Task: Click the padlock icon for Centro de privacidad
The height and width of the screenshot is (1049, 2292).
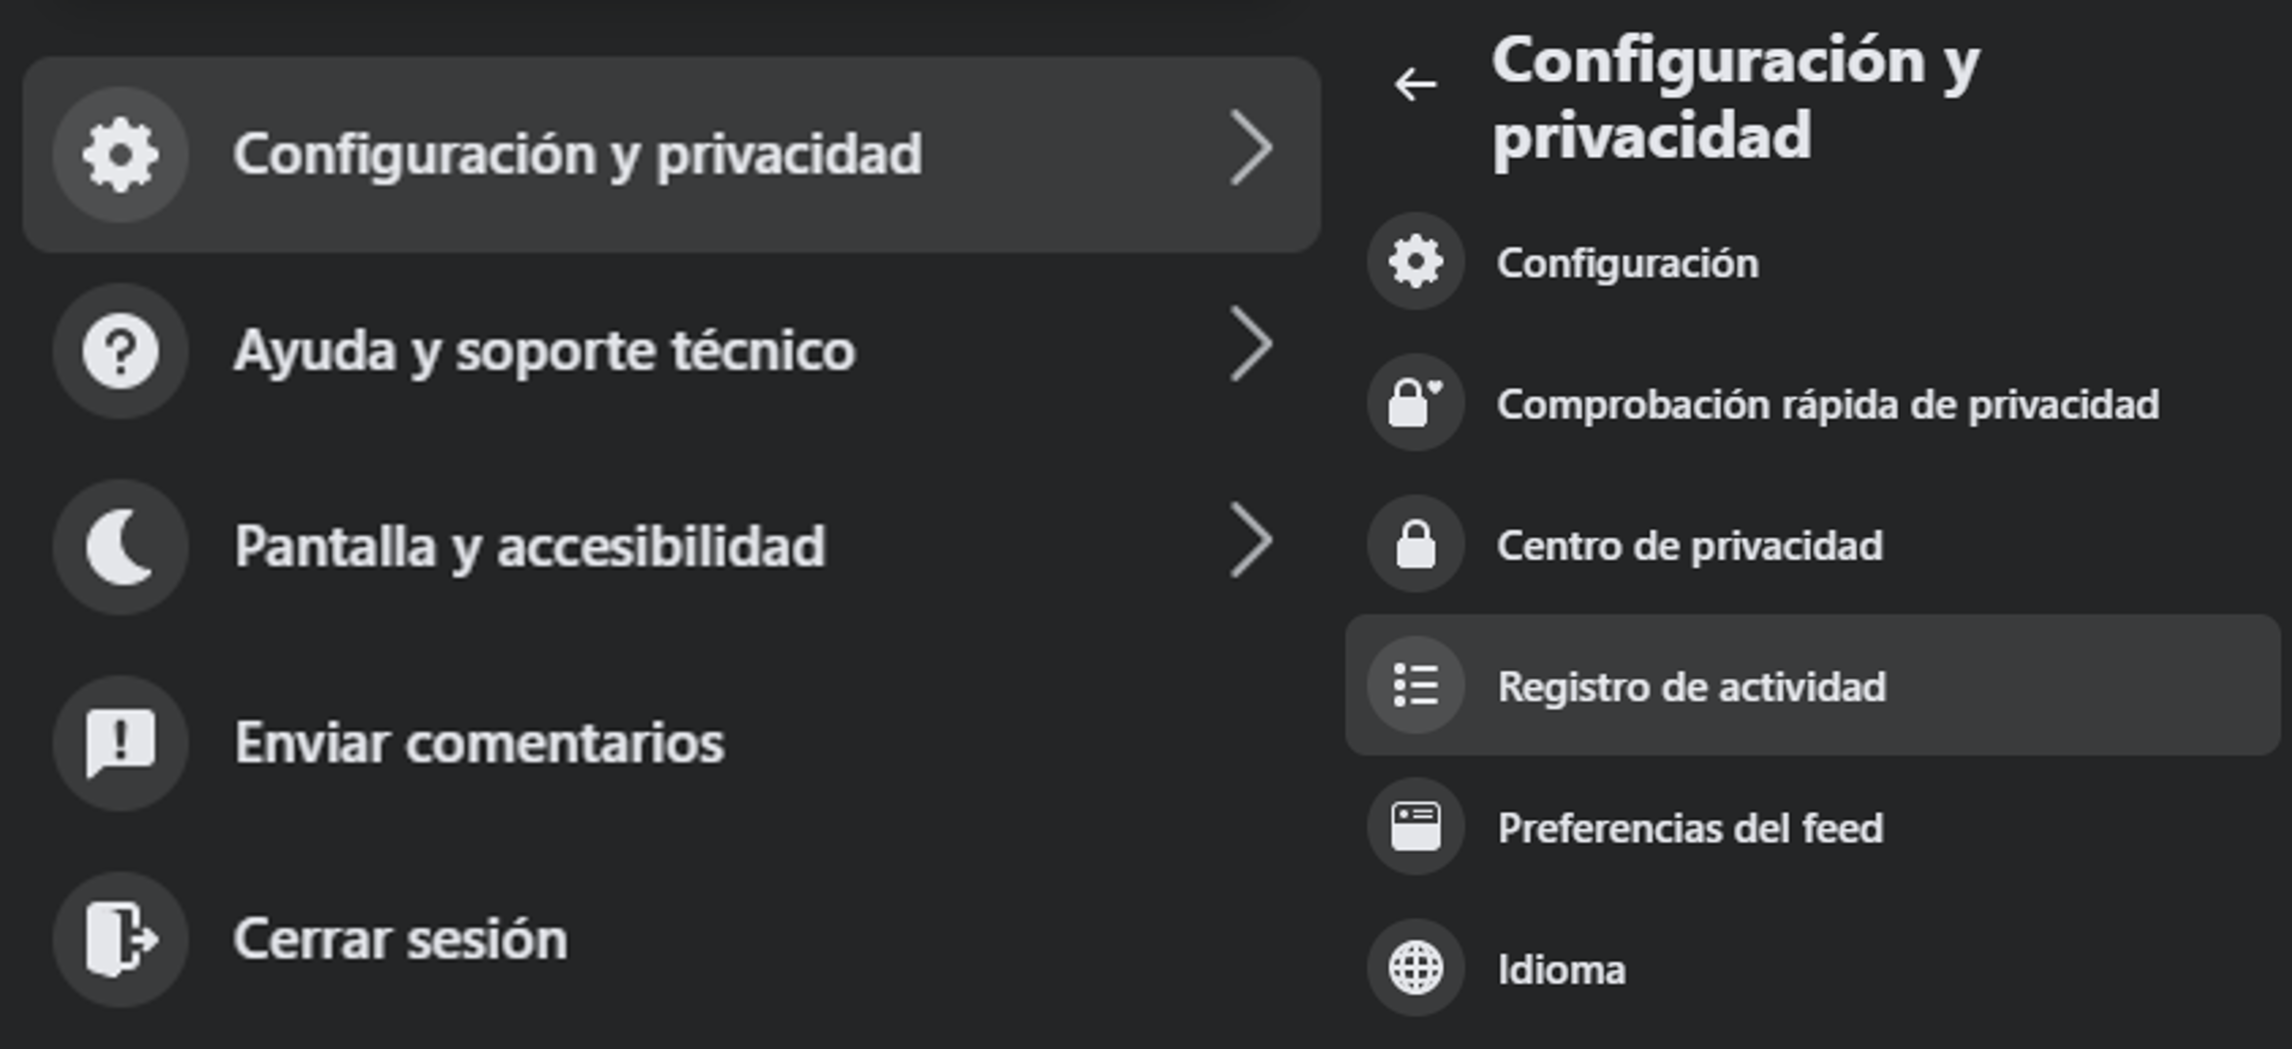Action: [x=1415, y=546]
